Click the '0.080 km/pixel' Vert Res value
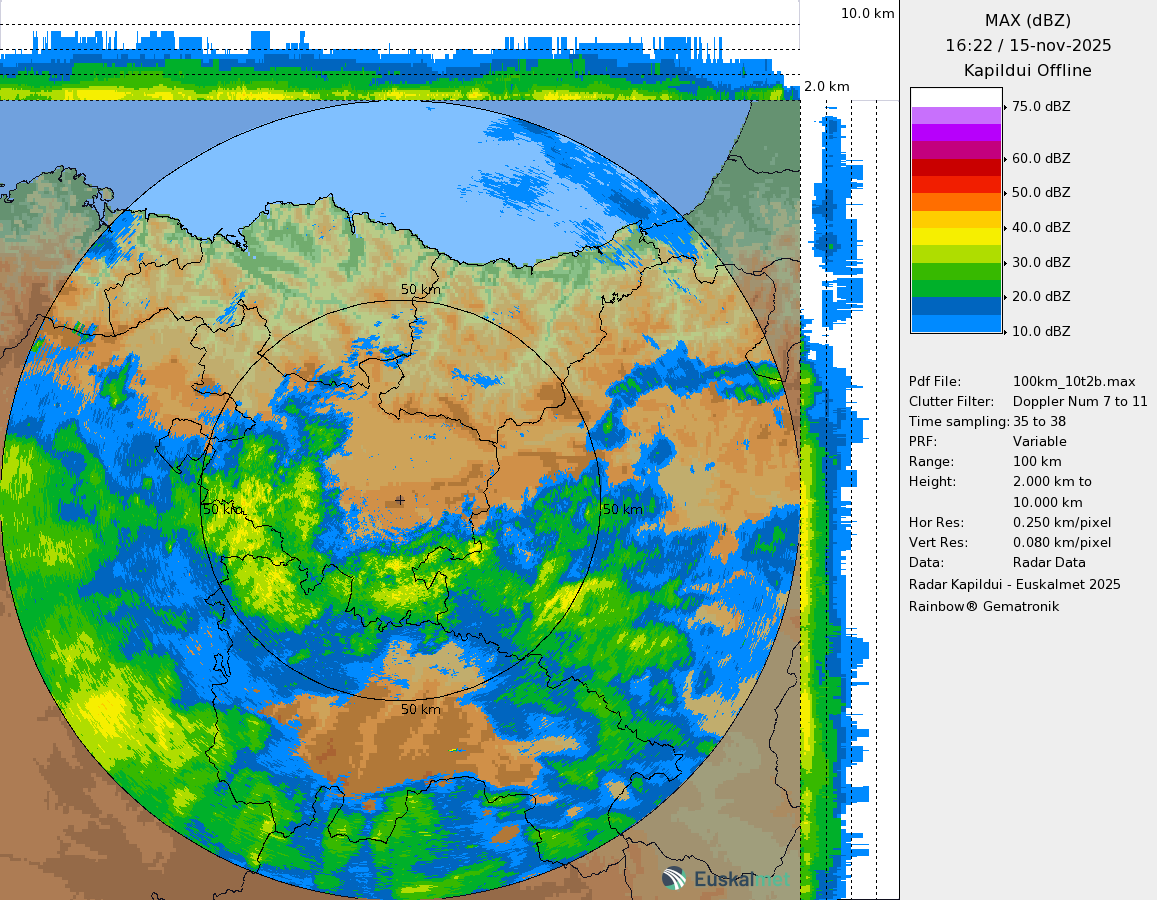The height and width of the screenshot is (900, 1157). click(x=1062, y=542)
